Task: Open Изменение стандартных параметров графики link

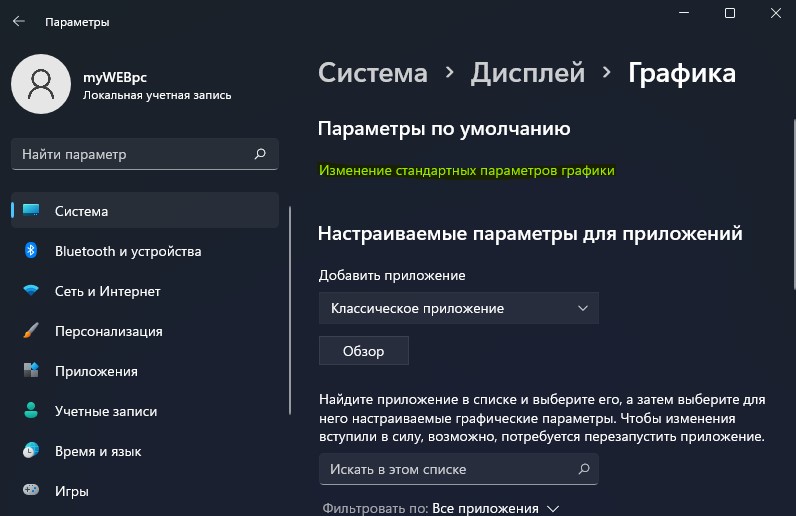Action: 467,170
